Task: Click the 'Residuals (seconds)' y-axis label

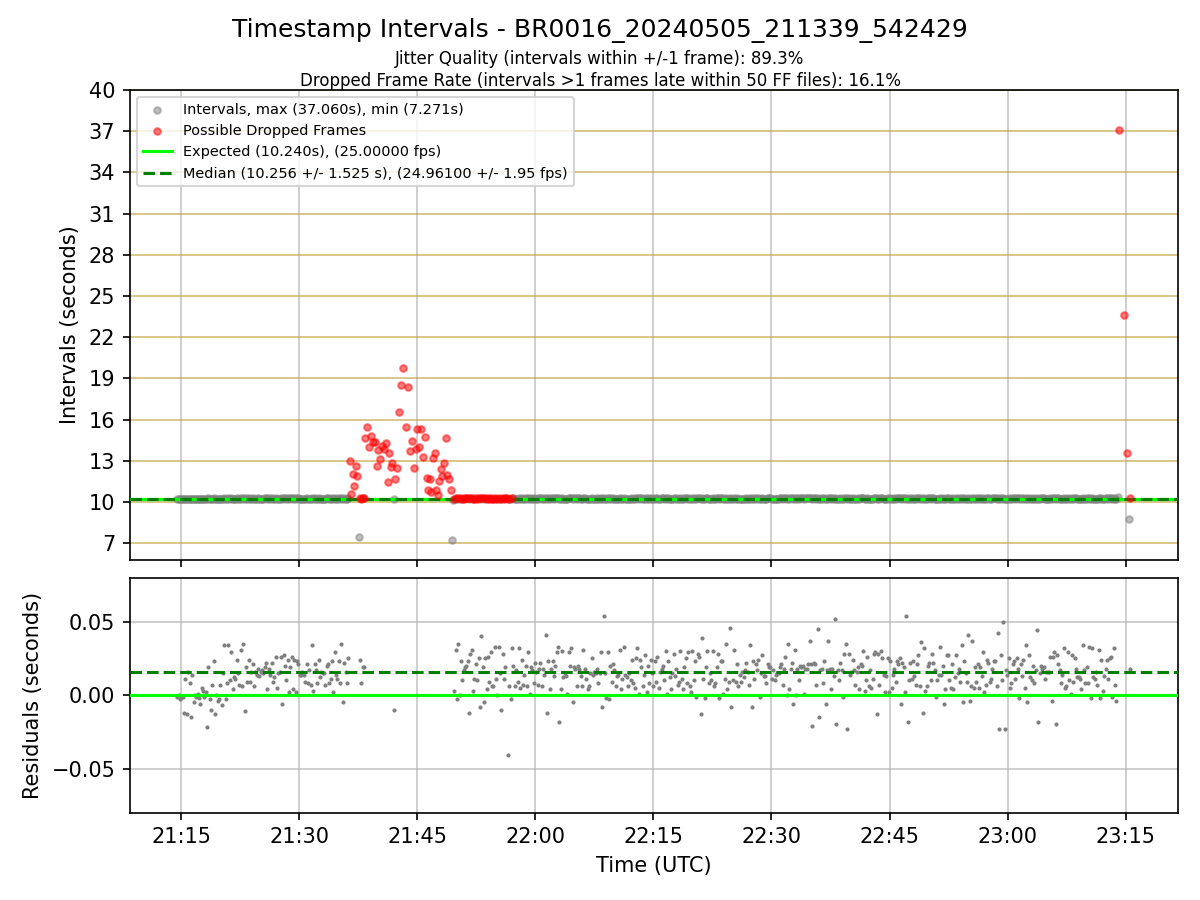Action: click(x=32, y=696)
